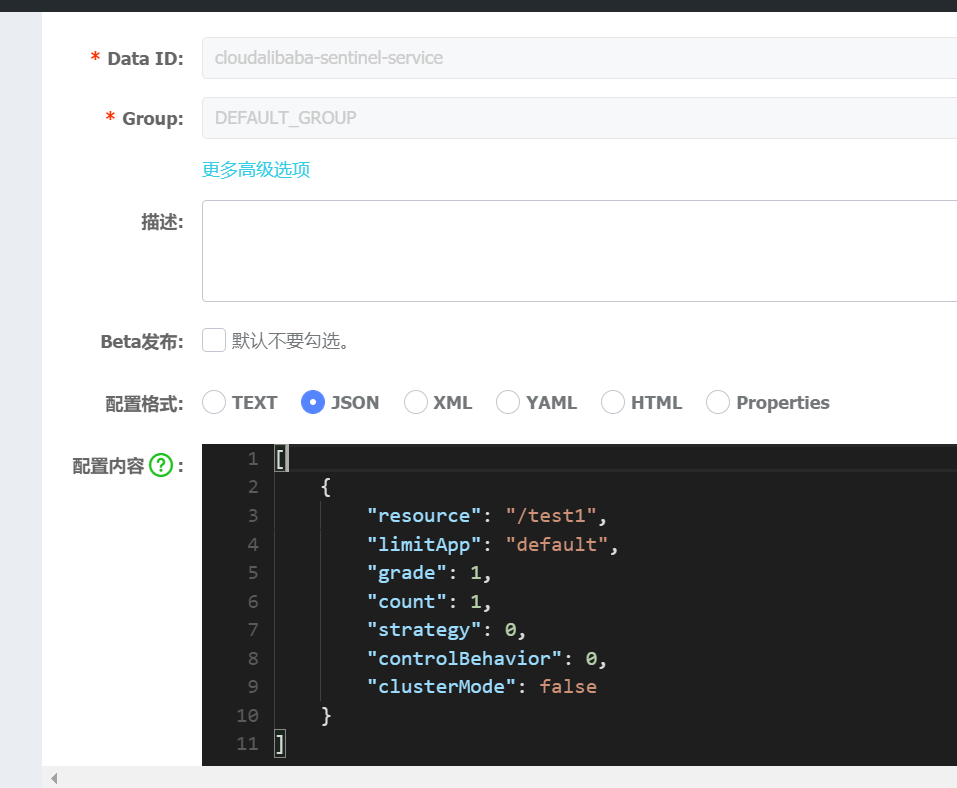This screenshot has height=788, width=957.
Task: Enable the Beta发布 checkbox
Action: (214, 341)
